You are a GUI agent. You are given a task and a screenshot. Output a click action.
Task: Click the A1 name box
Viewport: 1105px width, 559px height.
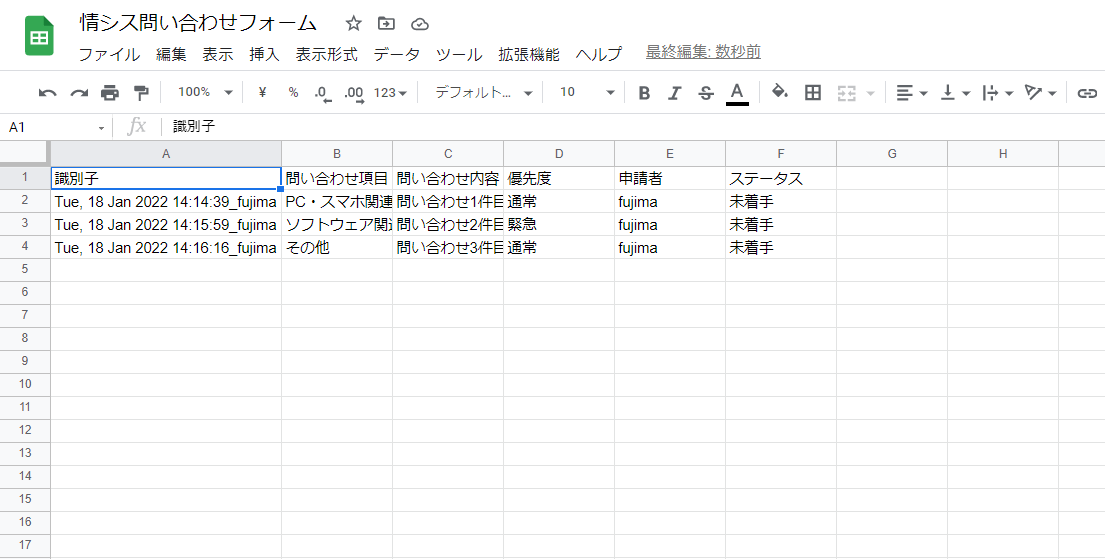pyautogui.click(x=56, y=127)
